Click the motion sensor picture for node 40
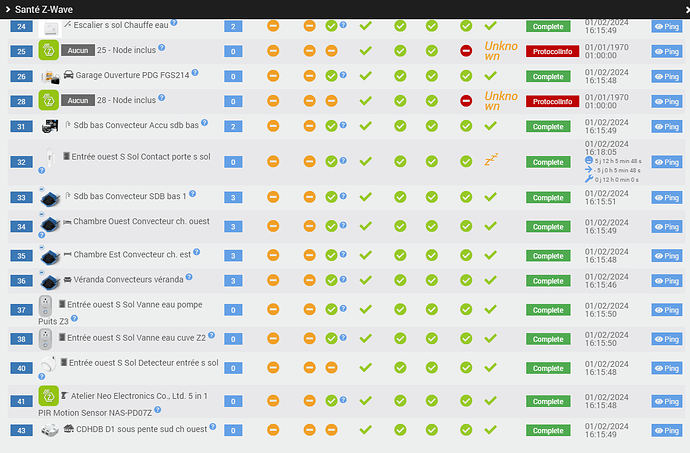This screenshot has height=453, width=690. [x=48, y=364]
